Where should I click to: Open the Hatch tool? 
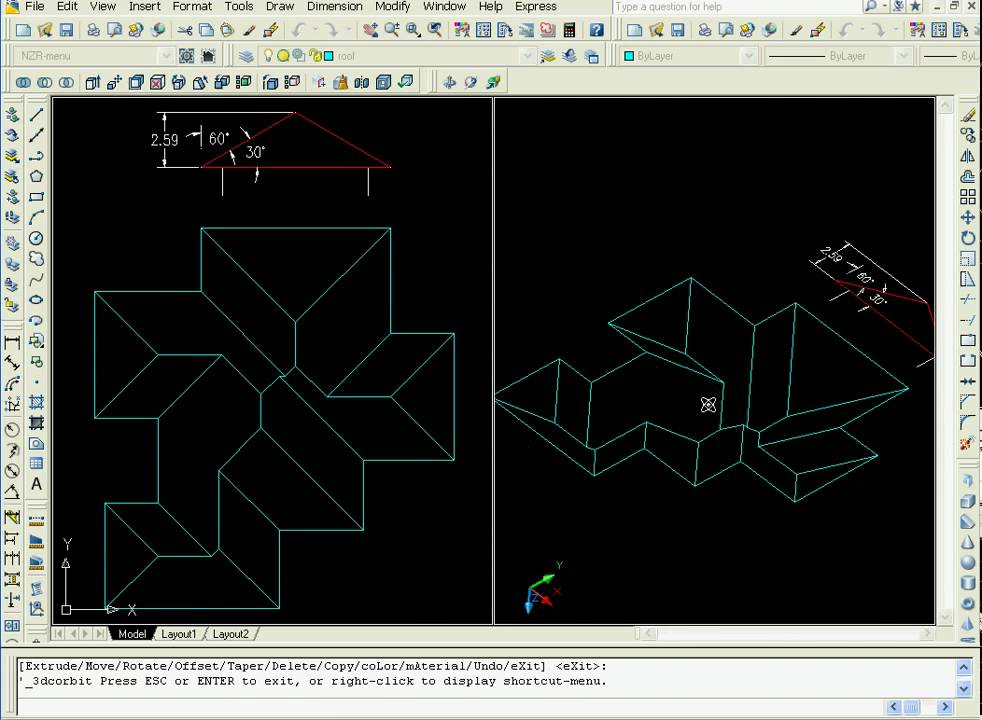[x=36, y=402]
